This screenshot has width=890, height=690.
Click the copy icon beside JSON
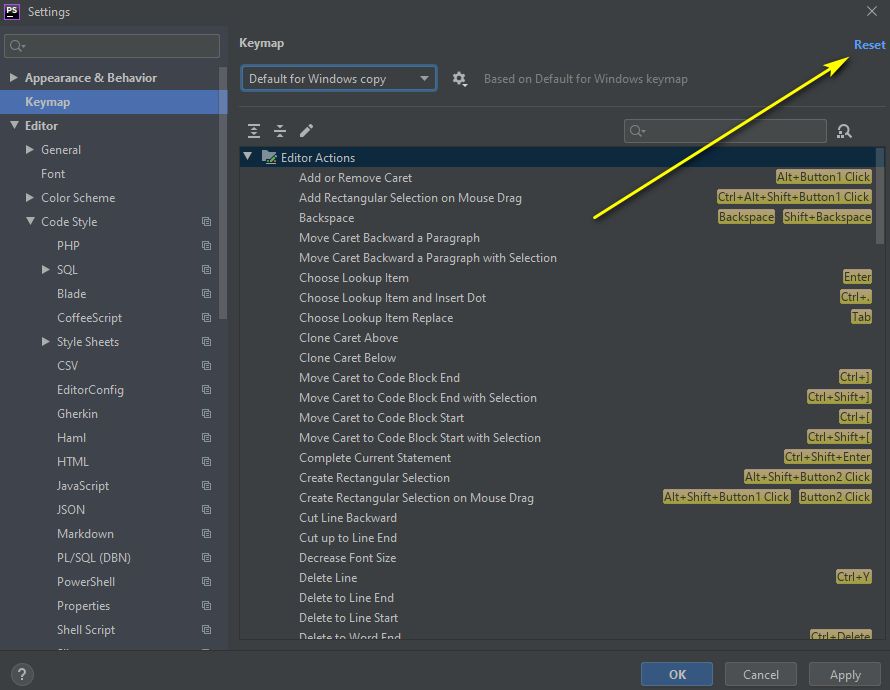[207, 510]
